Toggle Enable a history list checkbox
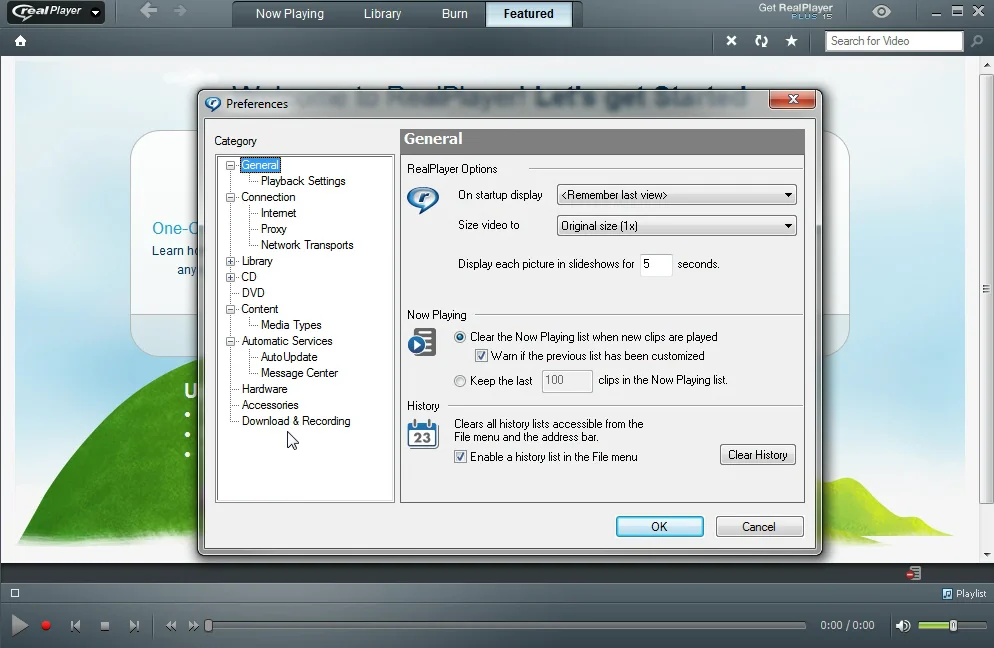Viewport: 994px width, 648px height. tap(460, 457)
